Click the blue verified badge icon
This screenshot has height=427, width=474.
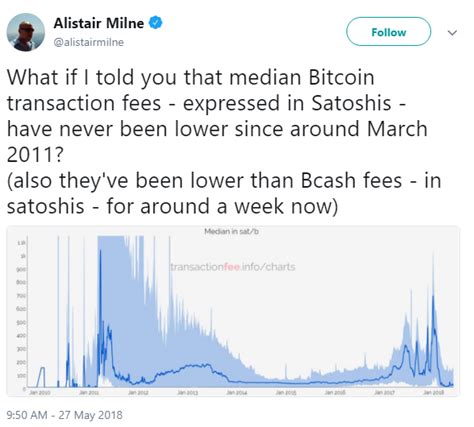[x=155, y=23]
